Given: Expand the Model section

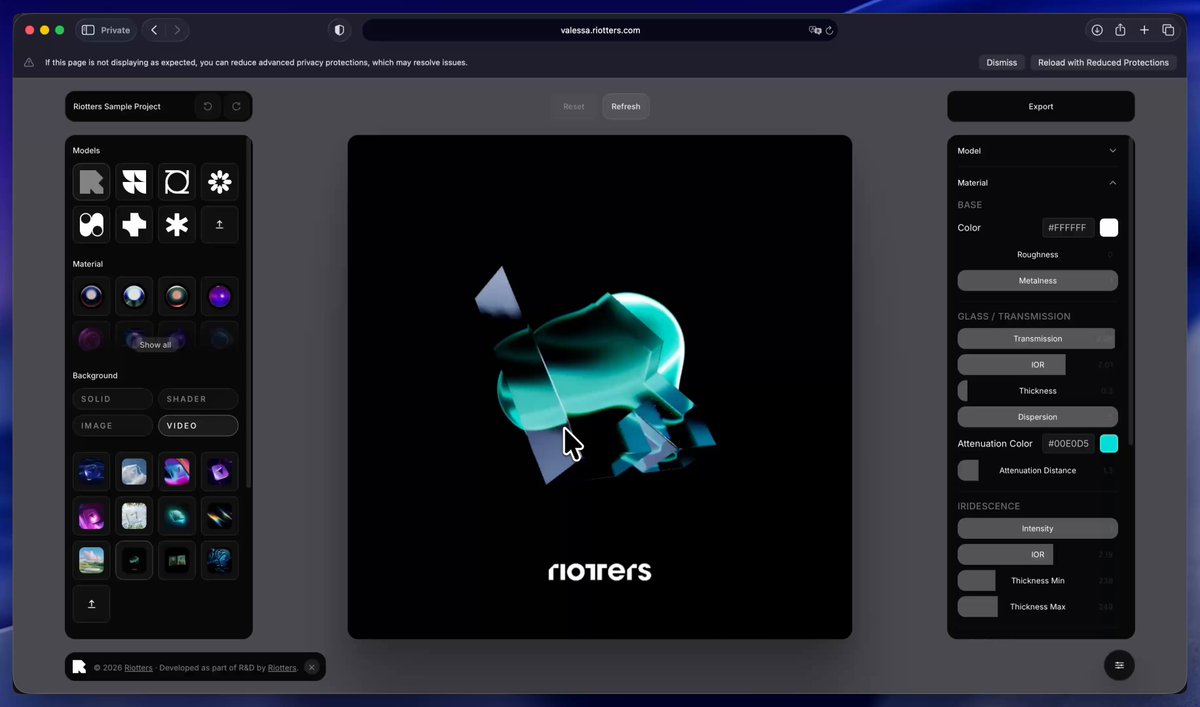Looking at the screenshot, I should point(1037,151).
